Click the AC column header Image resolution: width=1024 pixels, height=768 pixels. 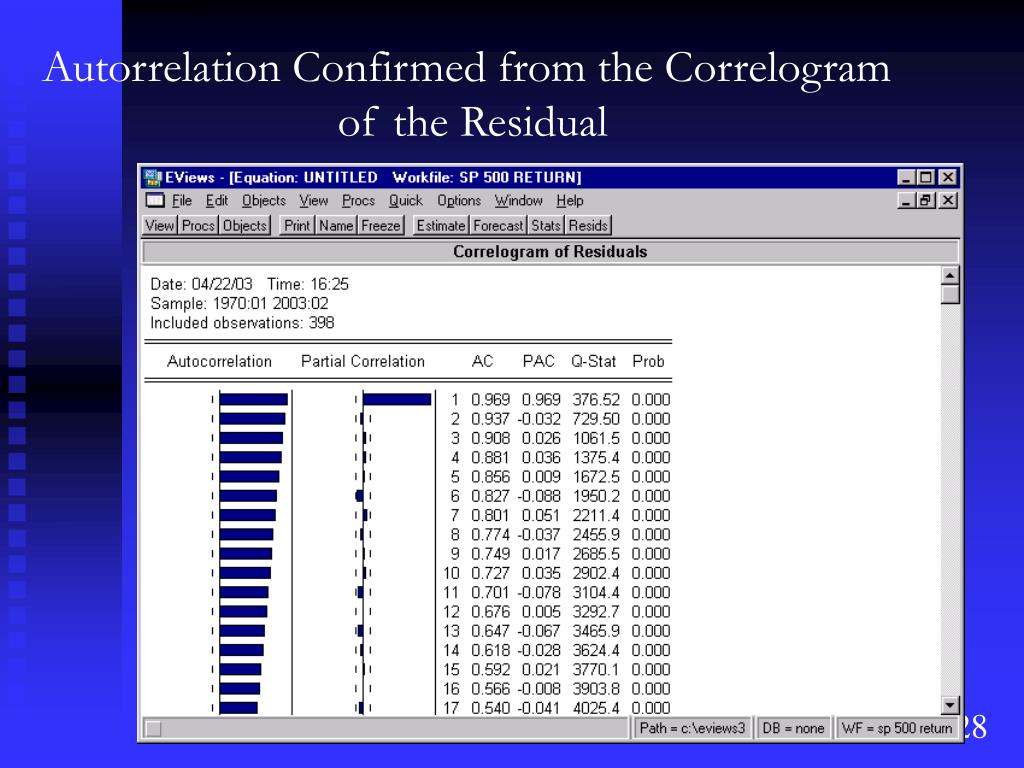click(x=482, y=361)
